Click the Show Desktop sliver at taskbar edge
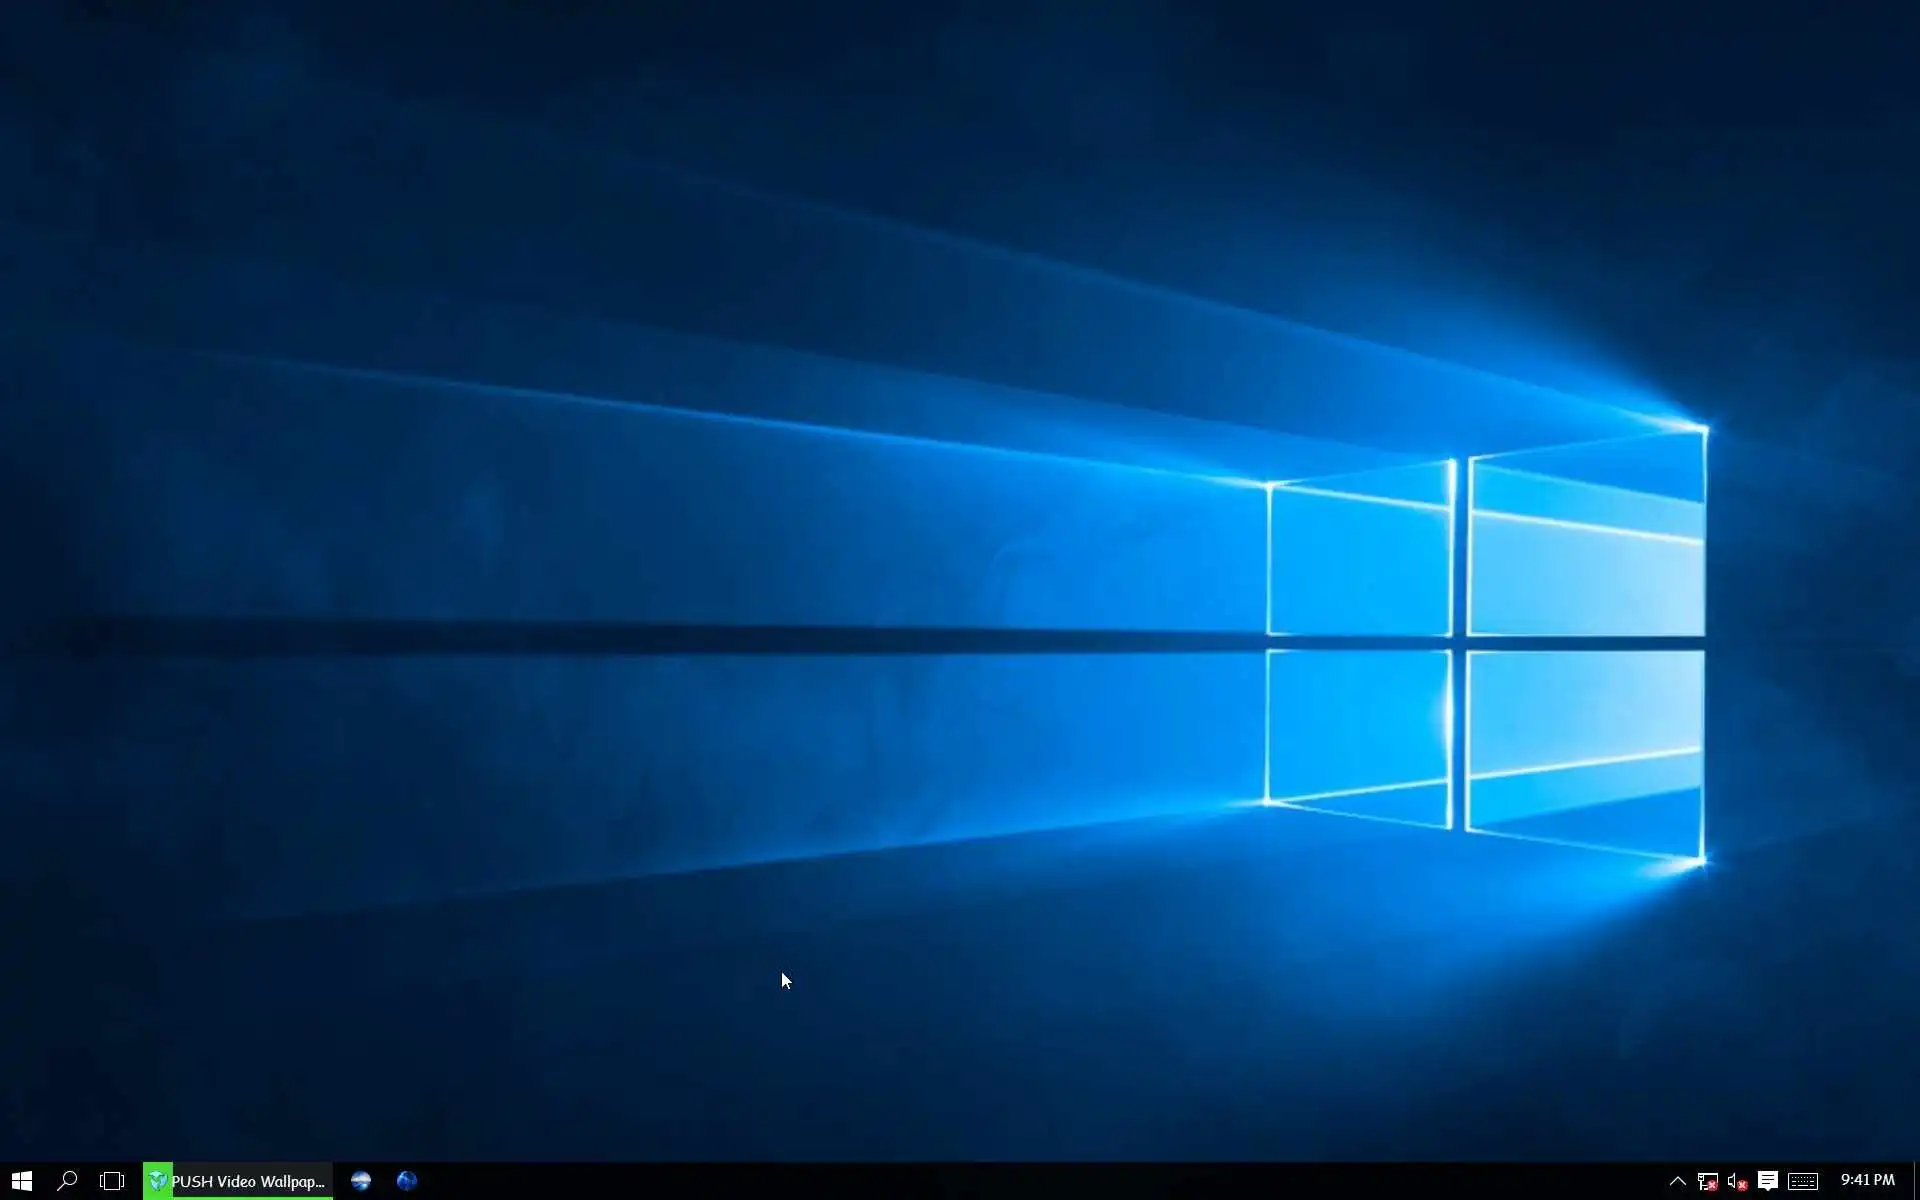This screenshot has height=1200, width=1920. point(1916,1181)
